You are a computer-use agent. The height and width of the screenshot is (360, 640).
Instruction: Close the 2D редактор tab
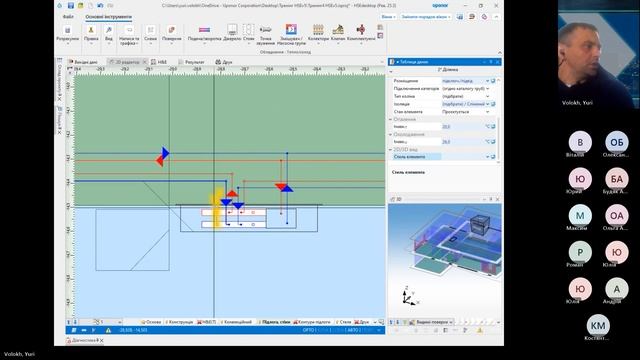point(144,62)
